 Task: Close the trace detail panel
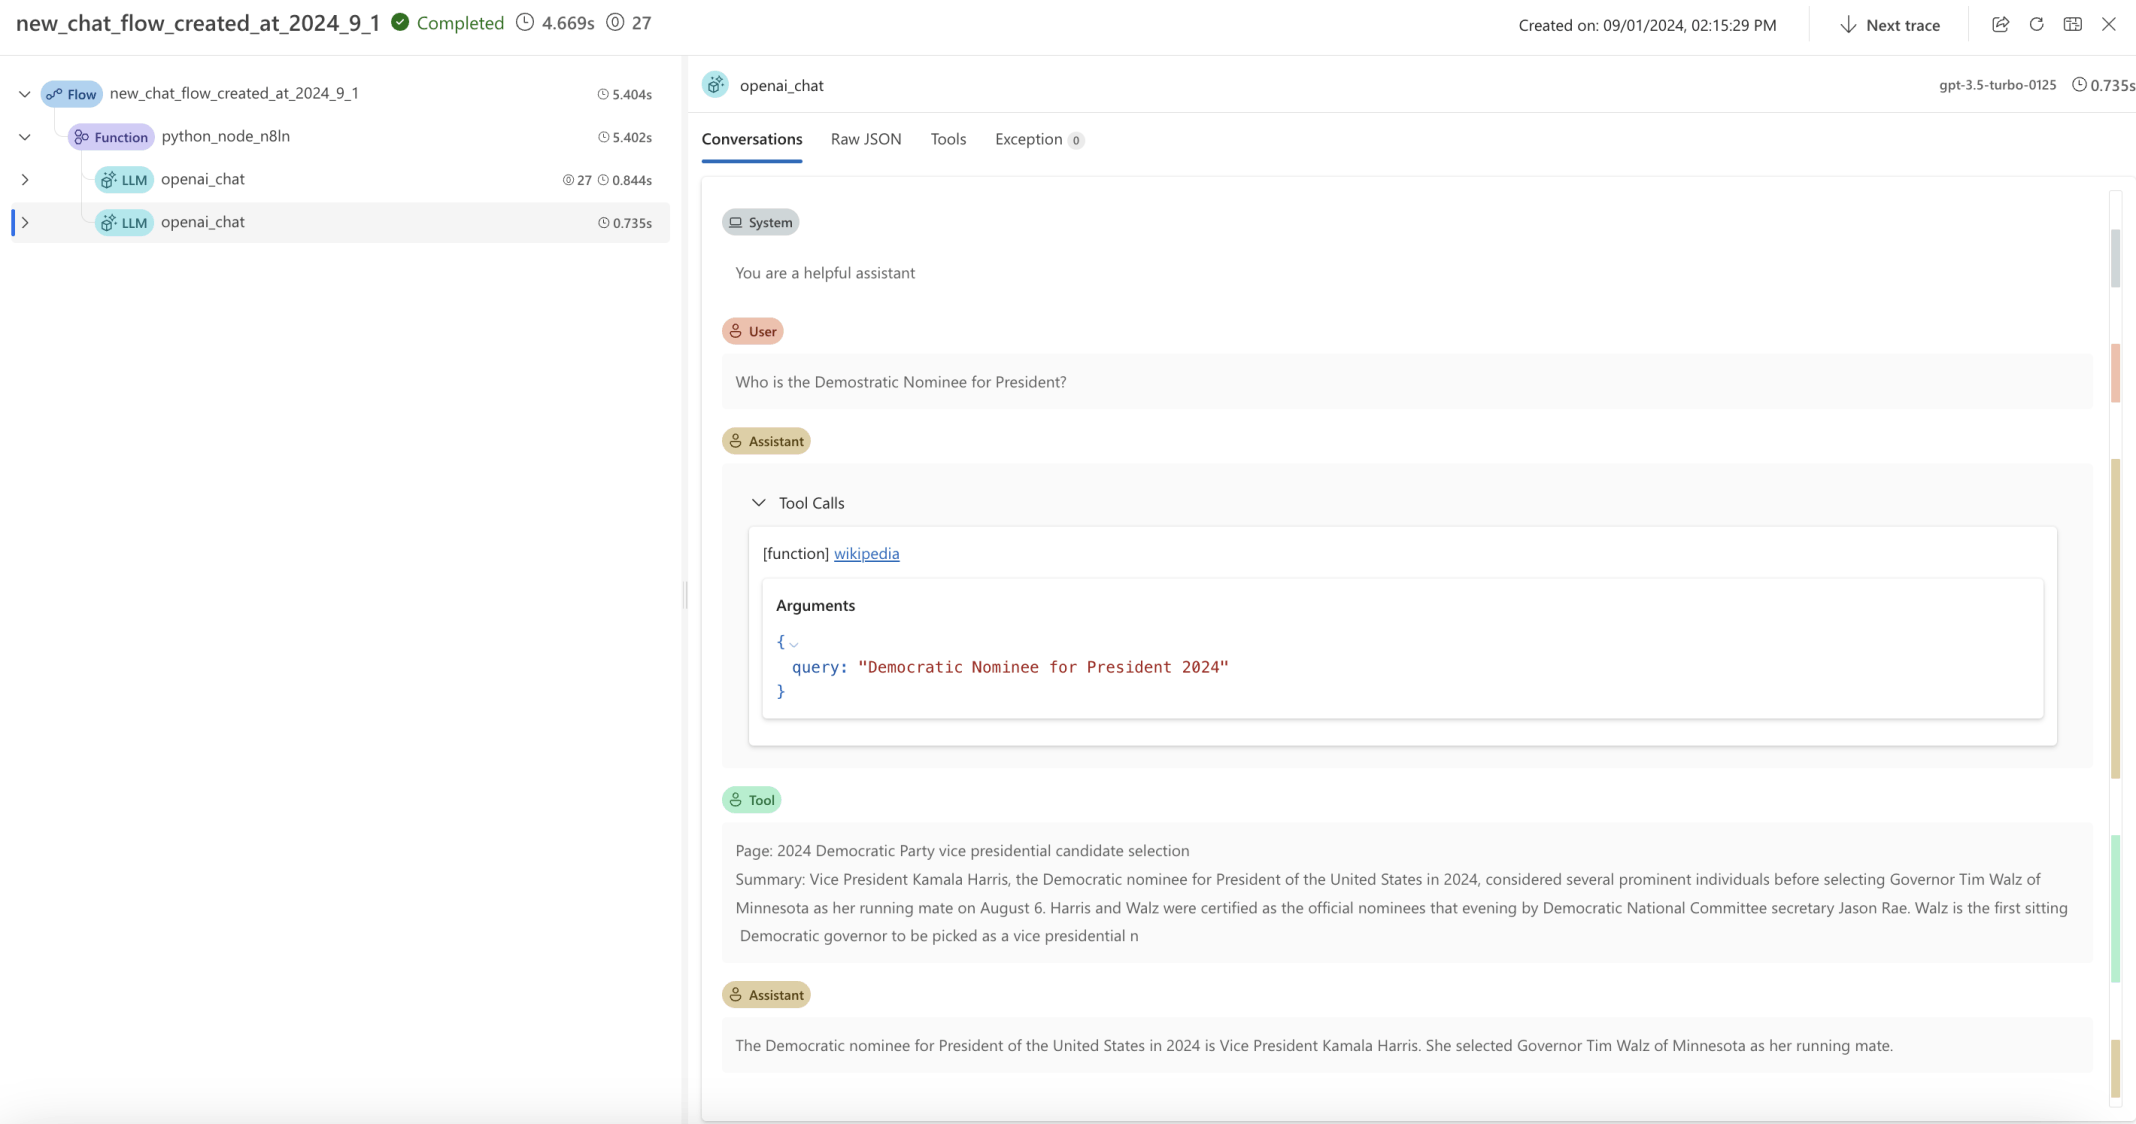point(2109,25)
